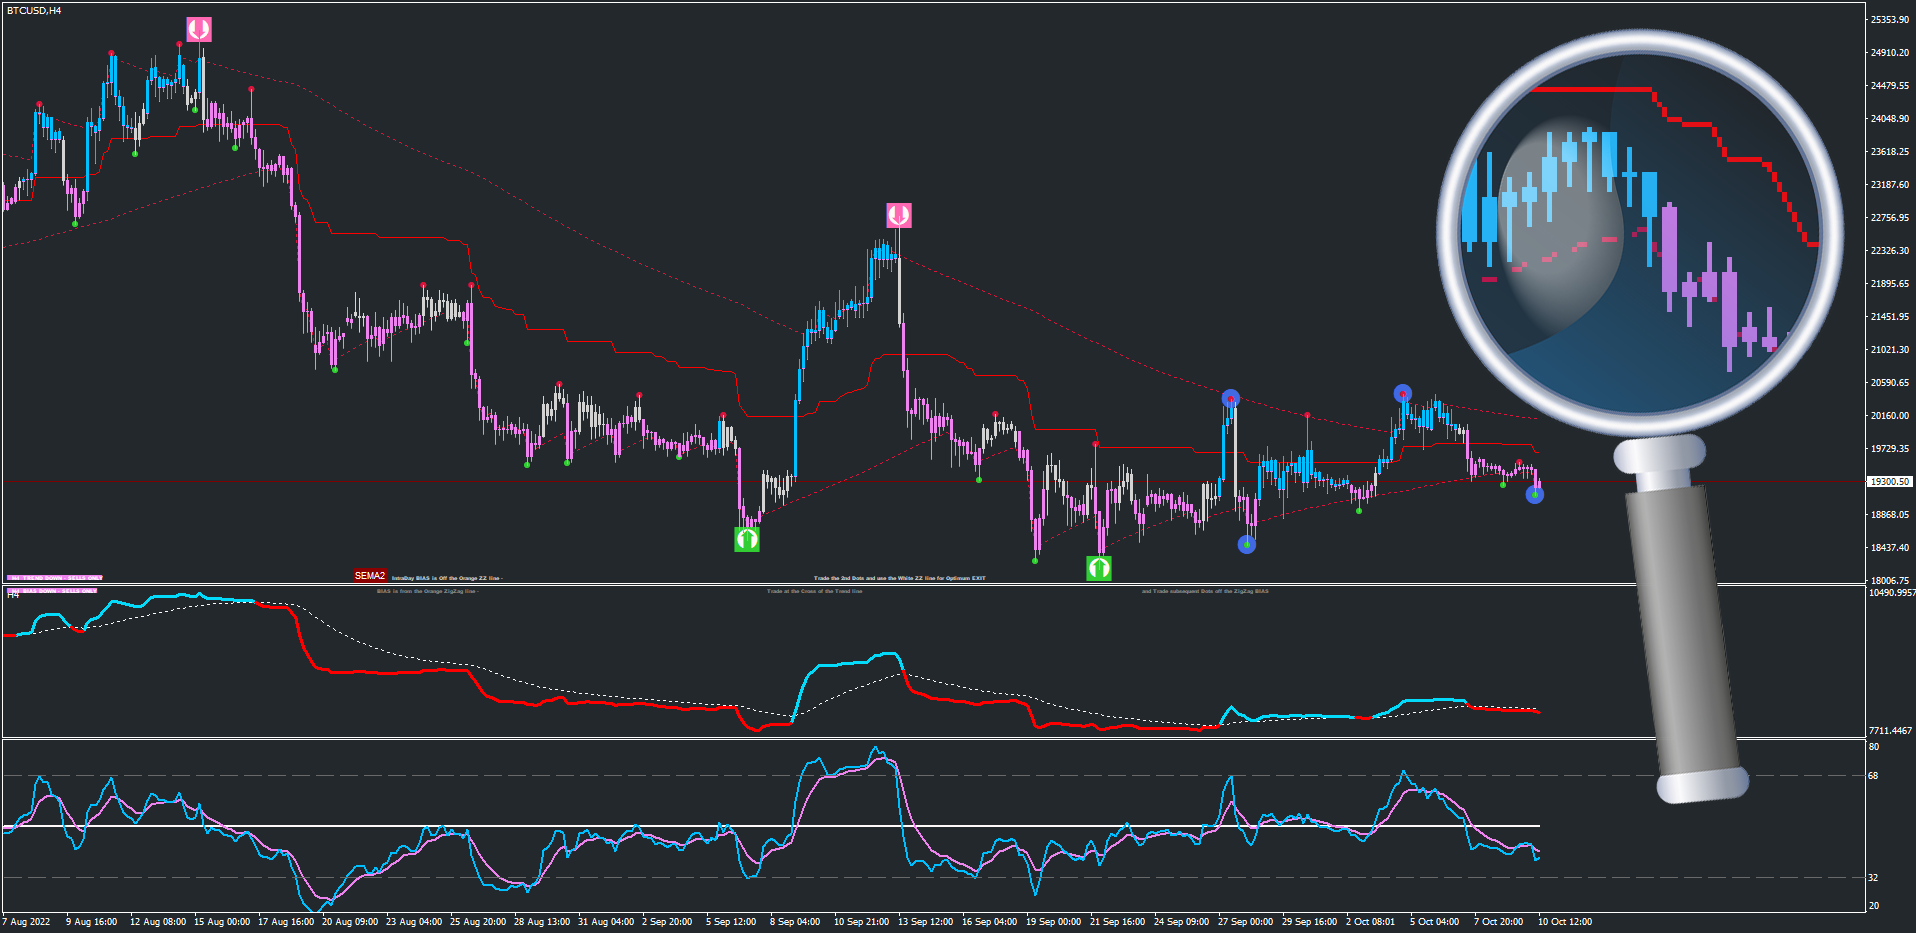Click the '10 Oct 12:00' time axis label
Viewport: 1916px width, 933px height.
pyautogui.click(x=1565, y=922)
